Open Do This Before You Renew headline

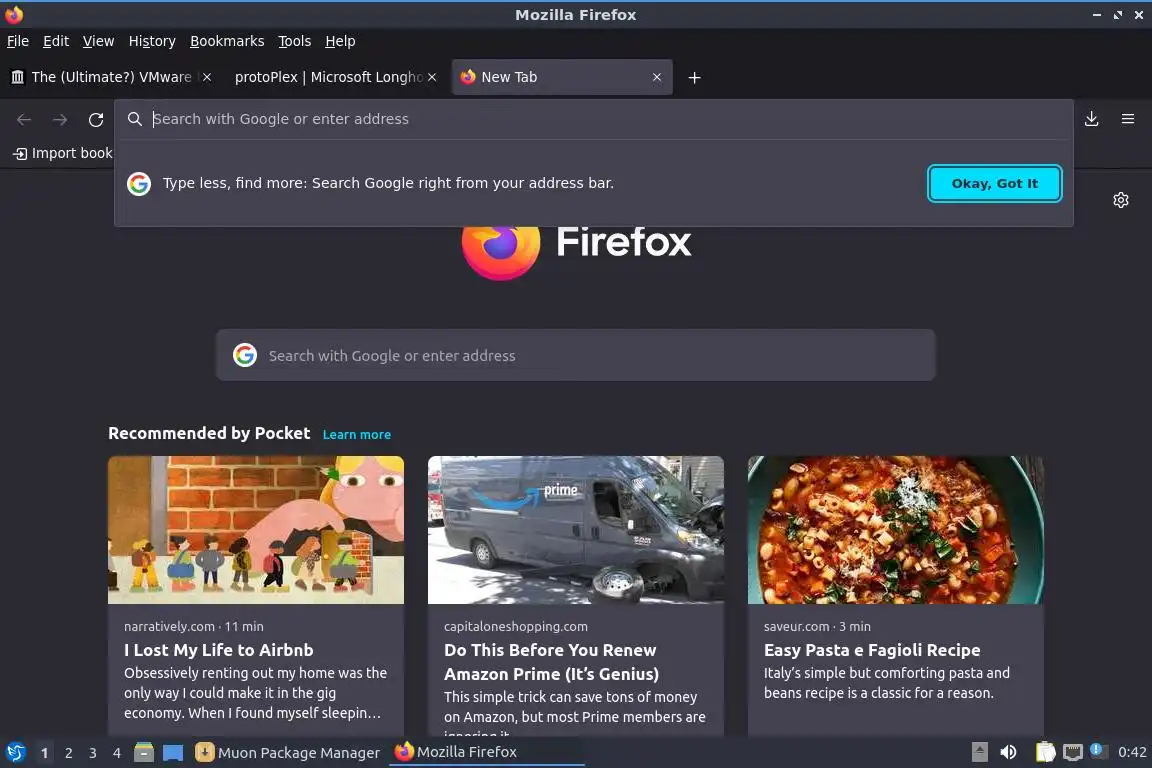click(x=551, y=661)
